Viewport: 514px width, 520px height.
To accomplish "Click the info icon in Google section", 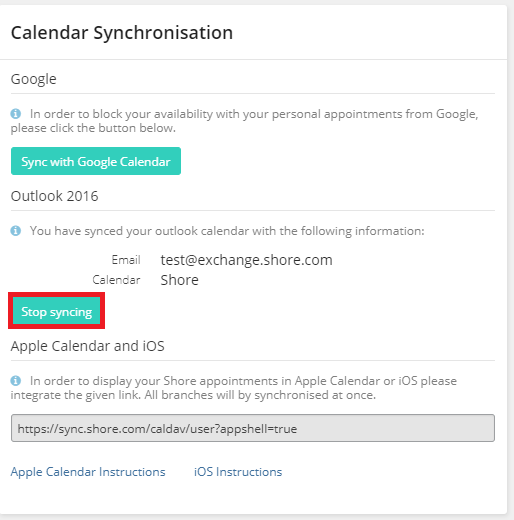I will click(16, 114).
